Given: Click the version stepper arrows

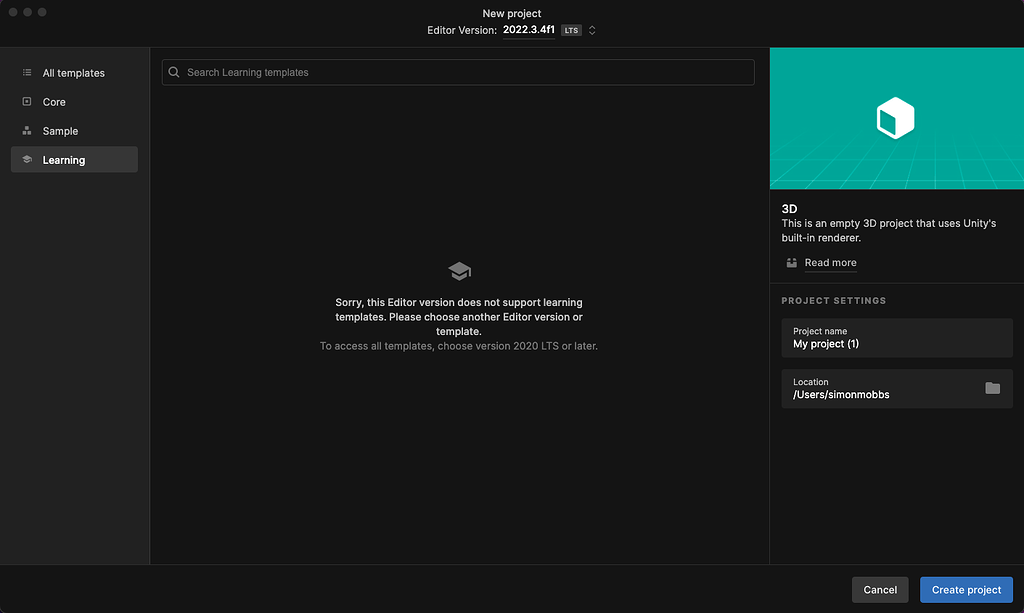Looking at the screenshot, I should 590,30.
